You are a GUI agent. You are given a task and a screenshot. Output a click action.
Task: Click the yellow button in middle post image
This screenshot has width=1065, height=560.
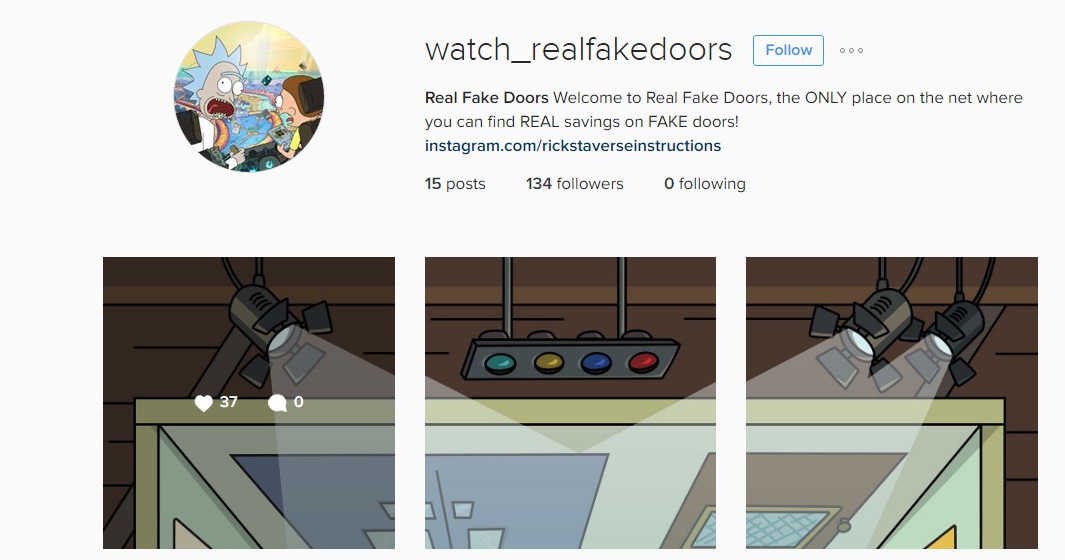pyautogui.click(x=548, y=364)
